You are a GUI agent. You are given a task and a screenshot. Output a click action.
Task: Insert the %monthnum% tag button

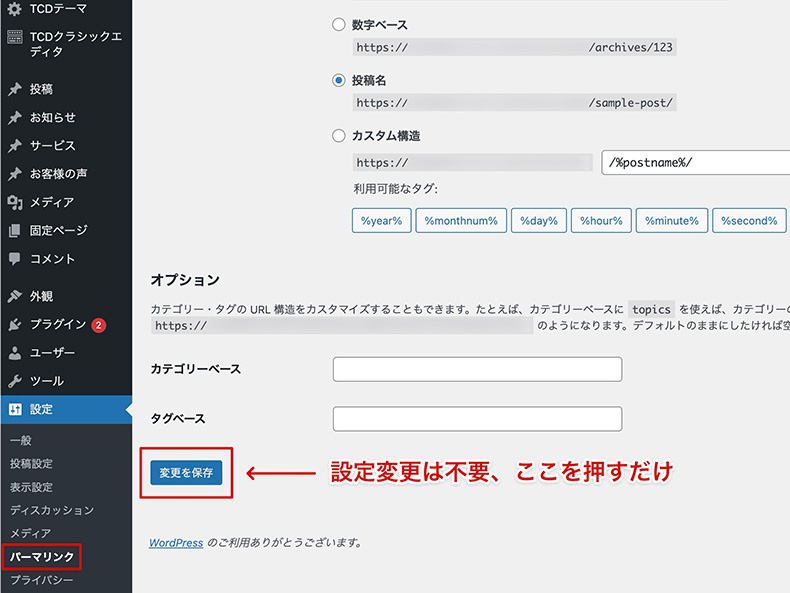pyautogui.click(x=460, y=221)
